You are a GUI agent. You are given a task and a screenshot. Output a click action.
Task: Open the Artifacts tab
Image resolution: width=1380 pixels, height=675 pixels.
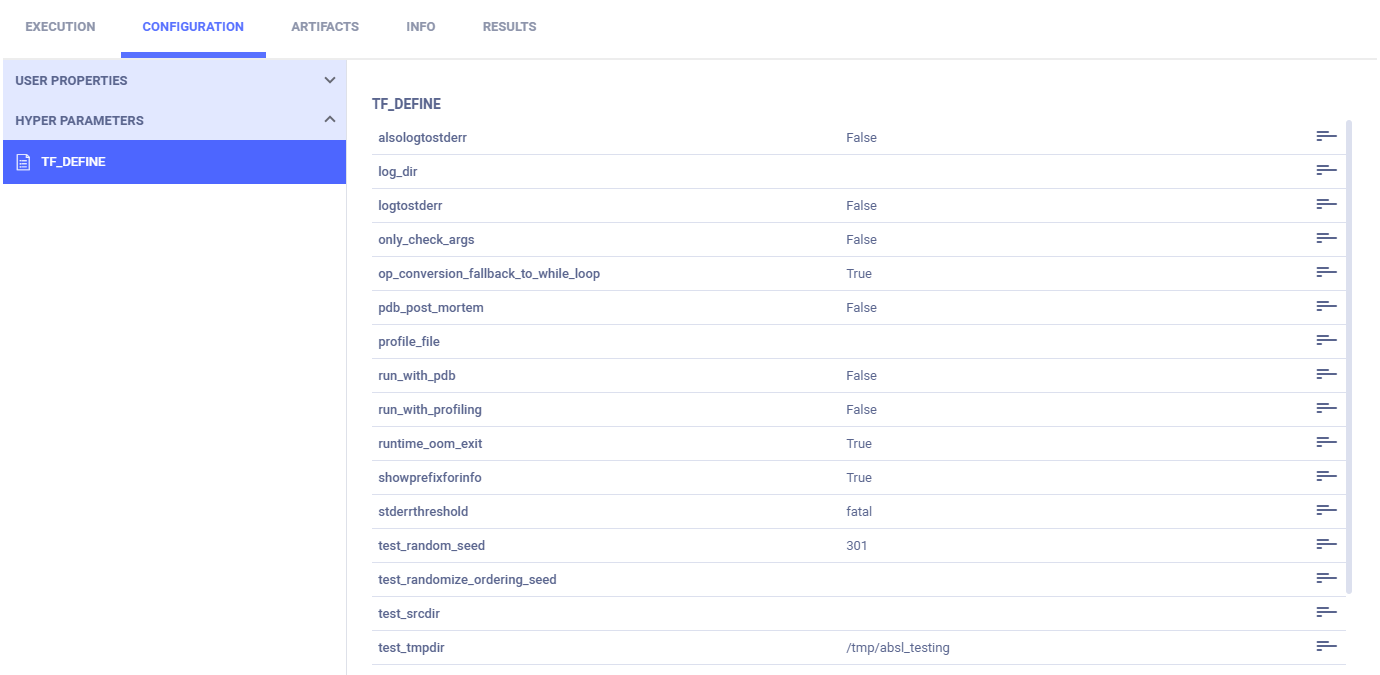[x=325, y=27]
